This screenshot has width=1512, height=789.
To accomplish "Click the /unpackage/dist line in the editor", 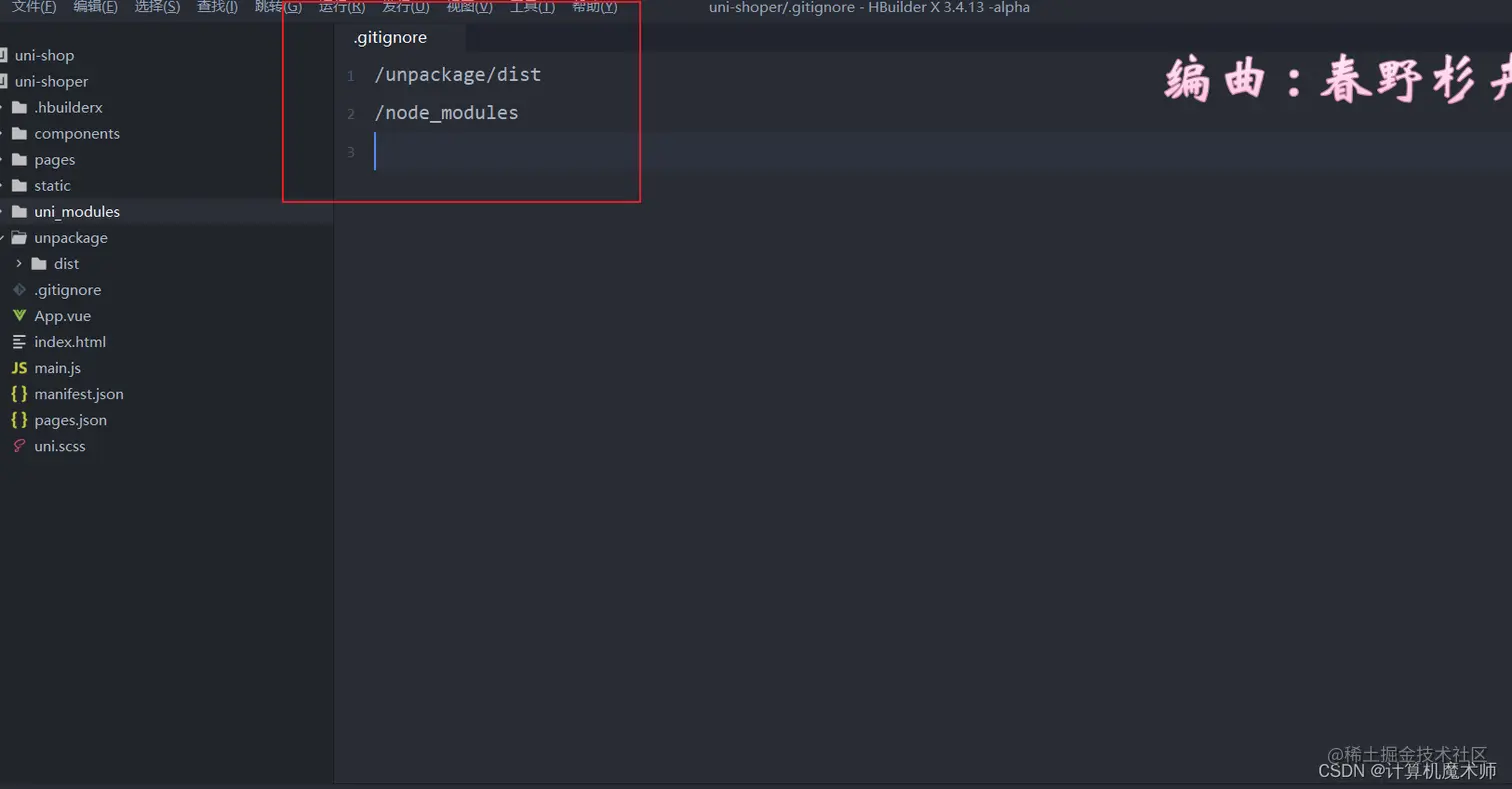I will [x=457, y=75].
